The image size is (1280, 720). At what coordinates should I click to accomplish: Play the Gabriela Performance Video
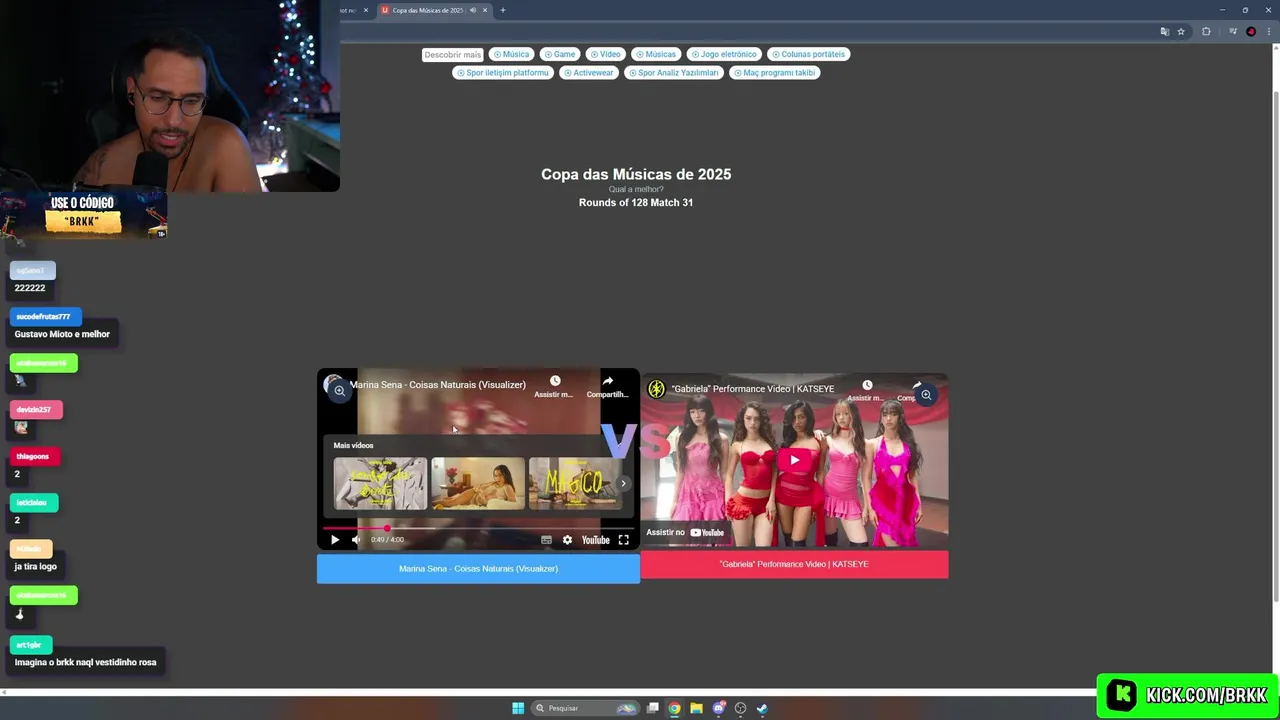(794, 460)
